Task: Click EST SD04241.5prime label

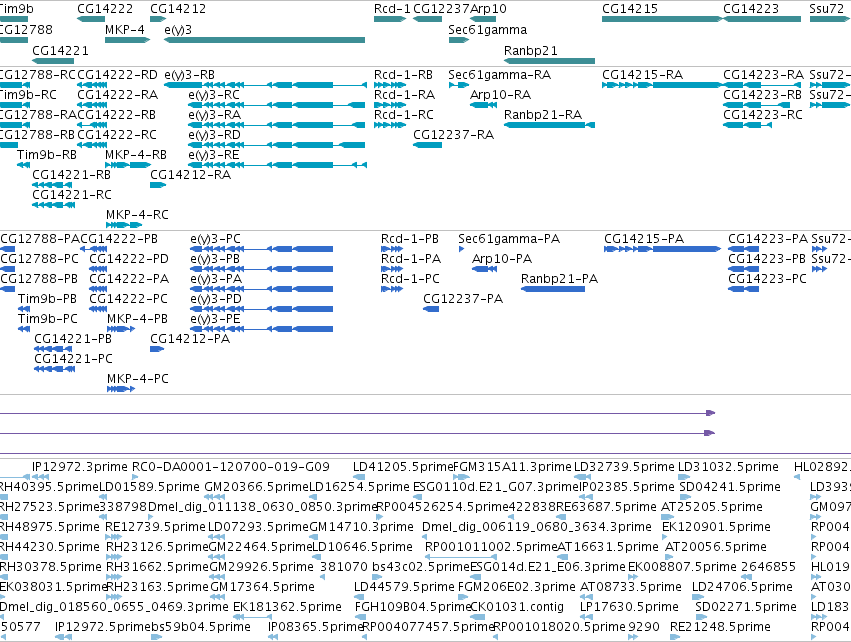Action: click(x=730, y=487)
